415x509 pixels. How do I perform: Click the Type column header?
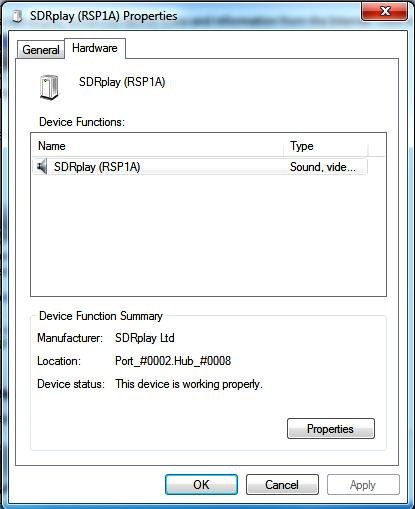325,146
